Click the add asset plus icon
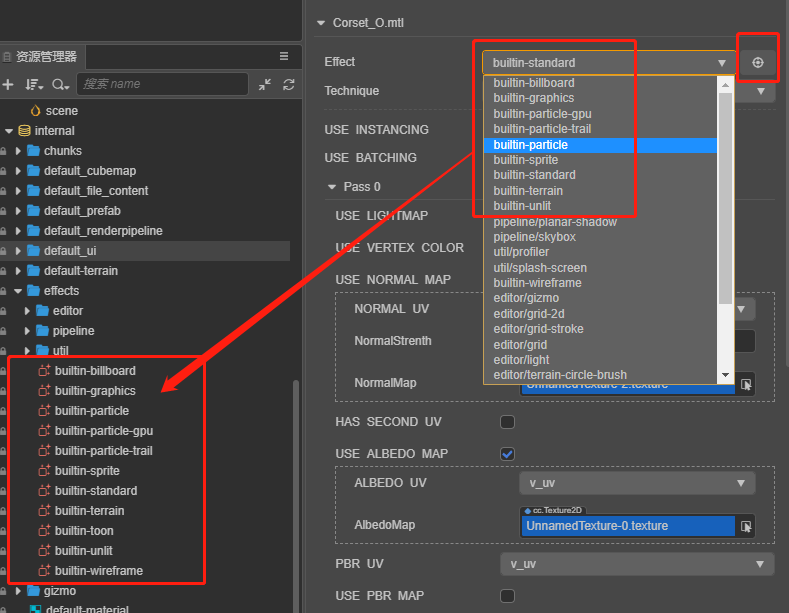This screenshot has width=789, height=613. [x=8, y=85]
